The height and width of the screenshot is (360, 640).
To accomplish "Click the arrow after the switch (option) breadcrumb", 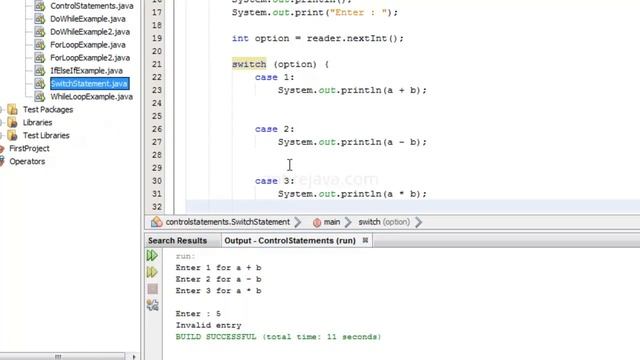I will click(418, 222).
